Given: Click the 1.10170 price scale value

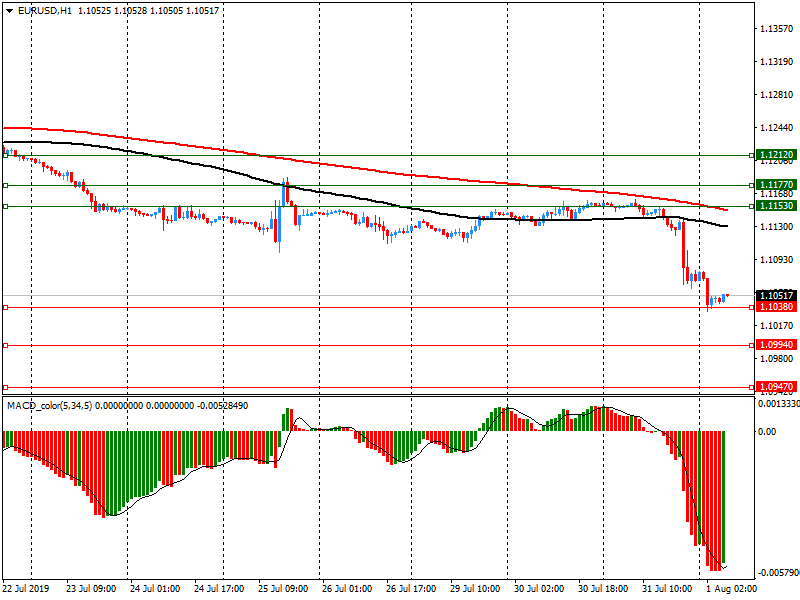Looking at the screenshot, I should click(x=777, y=326).
